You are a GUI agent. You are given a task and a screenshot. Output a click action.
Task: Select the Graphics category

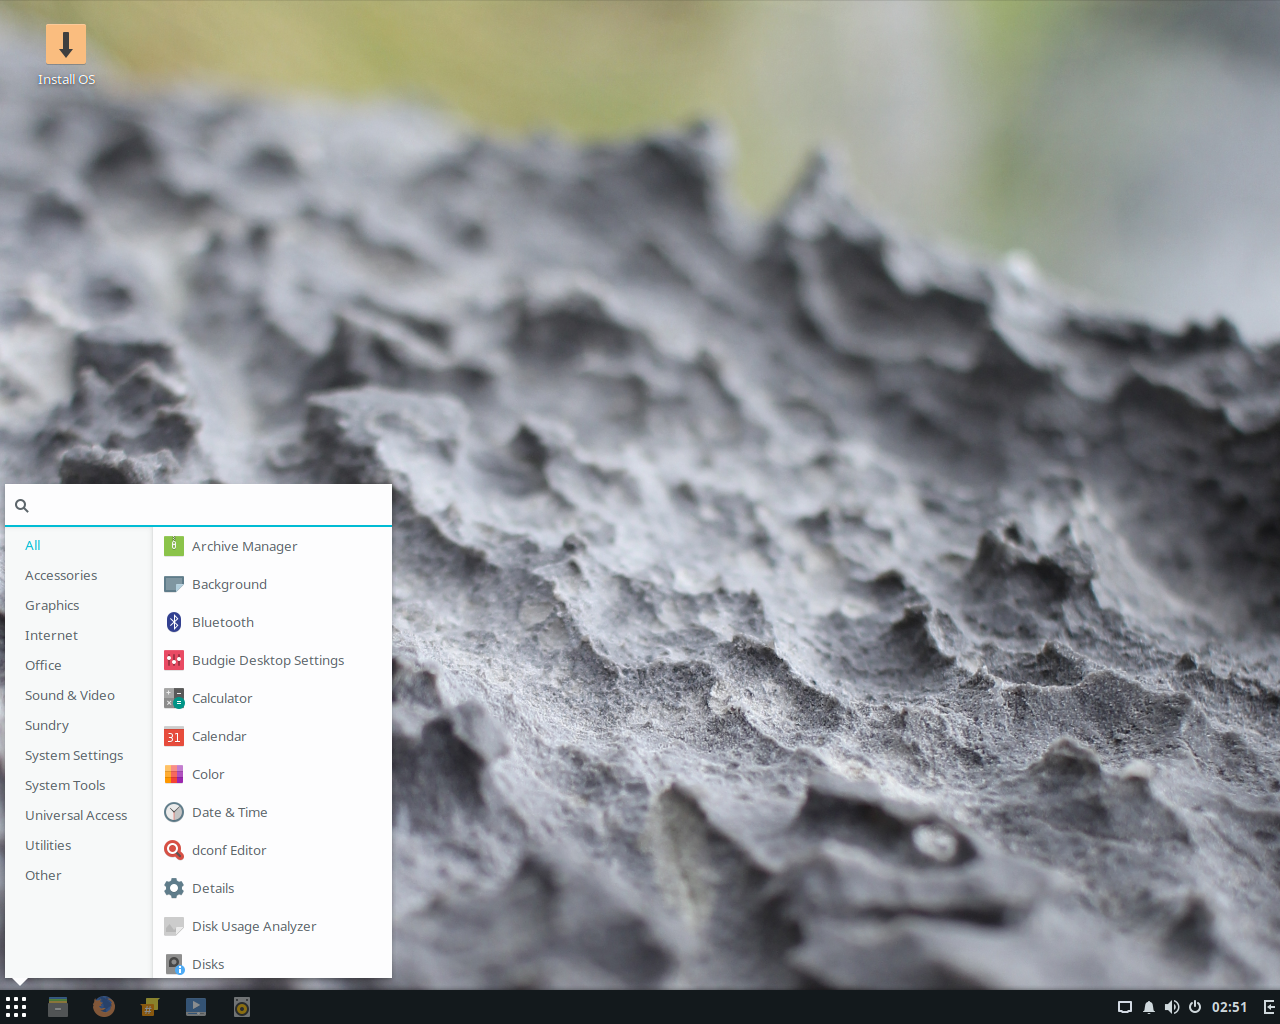tap(78, 605)
